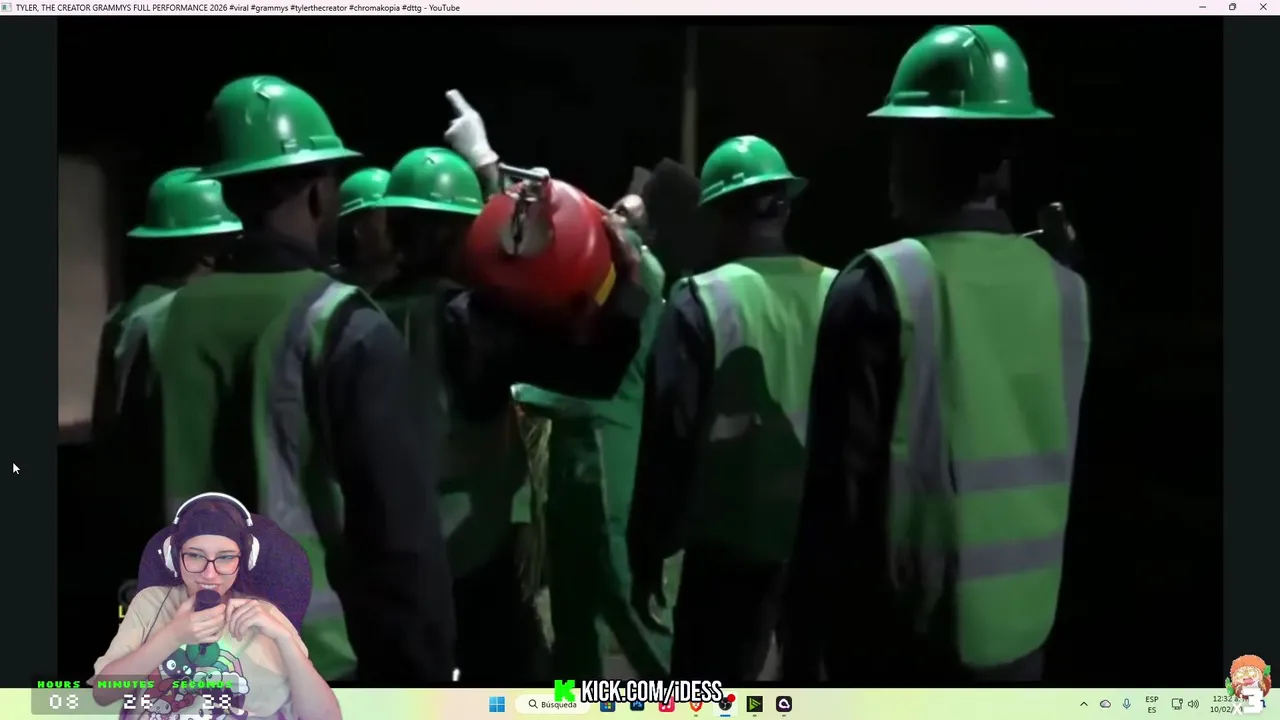This screenshot has width=1280, height=720.
Task: Click the YouTube video to pause playback
Action: coord(640,350)
